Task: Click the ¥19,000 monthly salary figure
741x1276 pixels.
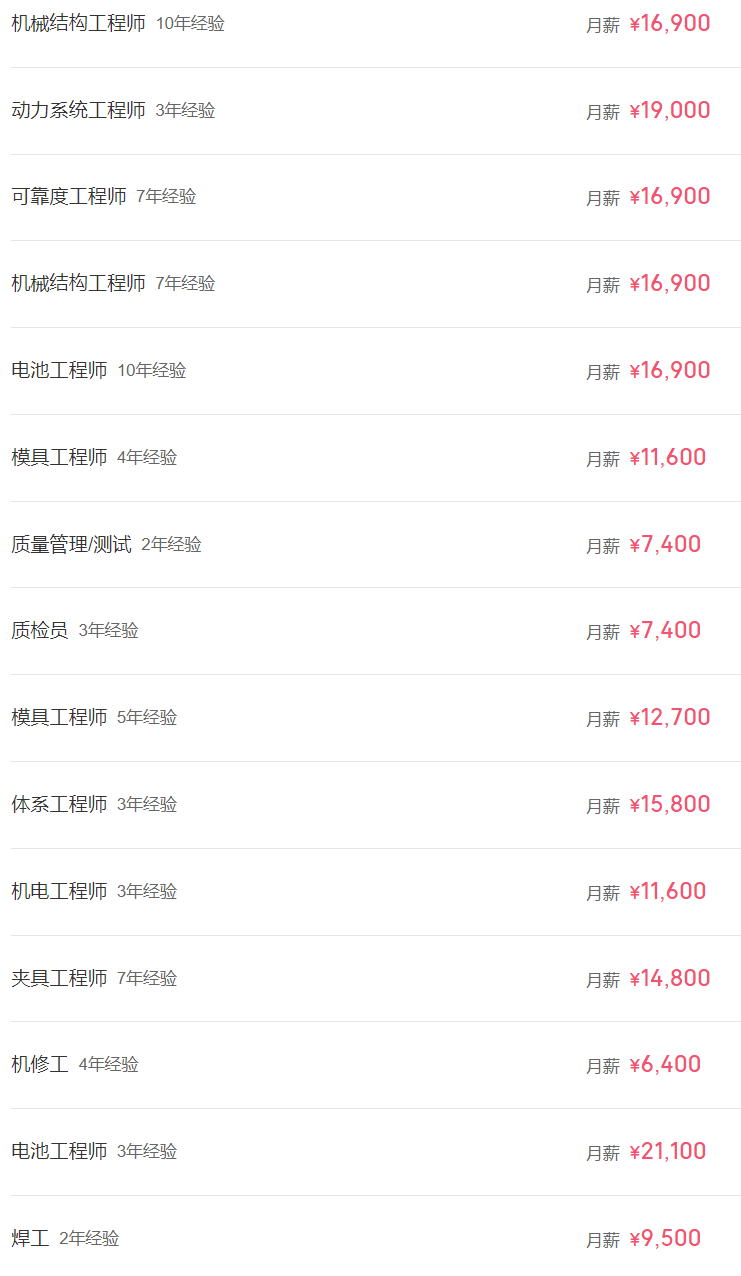Action: coord(670,111)
